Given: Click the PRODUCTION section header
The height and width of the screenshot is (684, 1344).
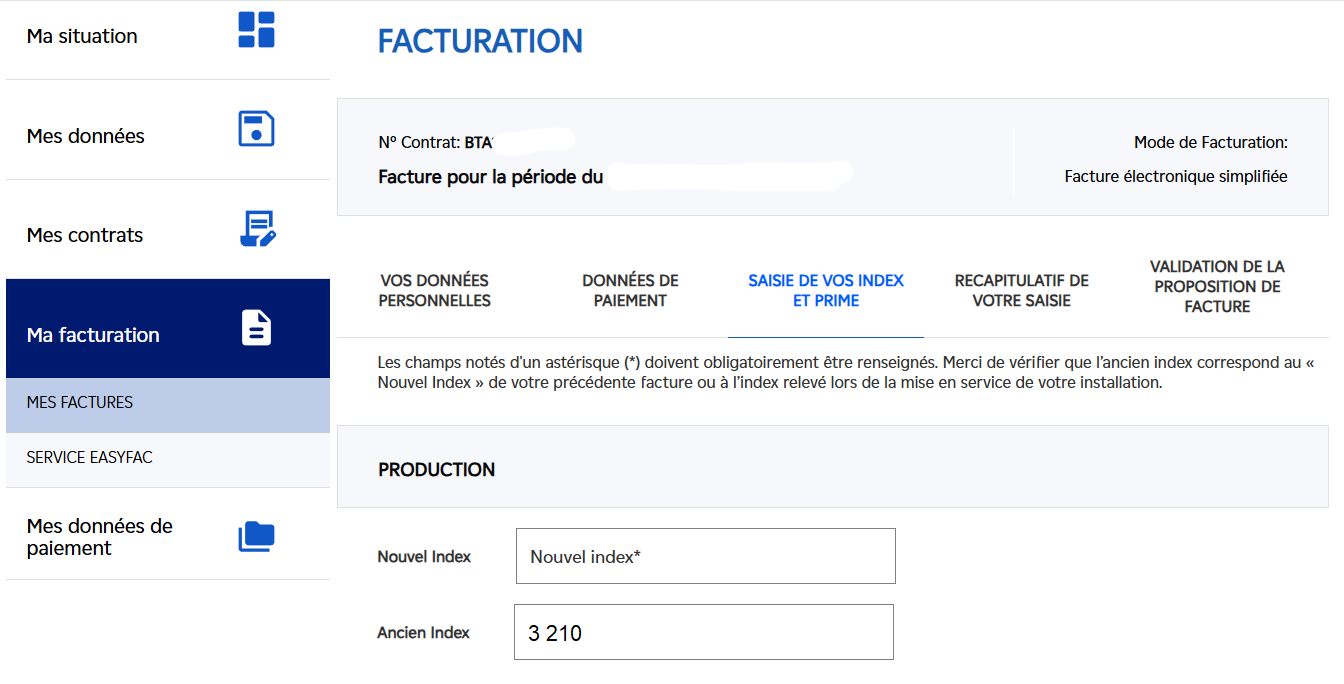Looking at the screenshot, I should (x=437, y=469).
